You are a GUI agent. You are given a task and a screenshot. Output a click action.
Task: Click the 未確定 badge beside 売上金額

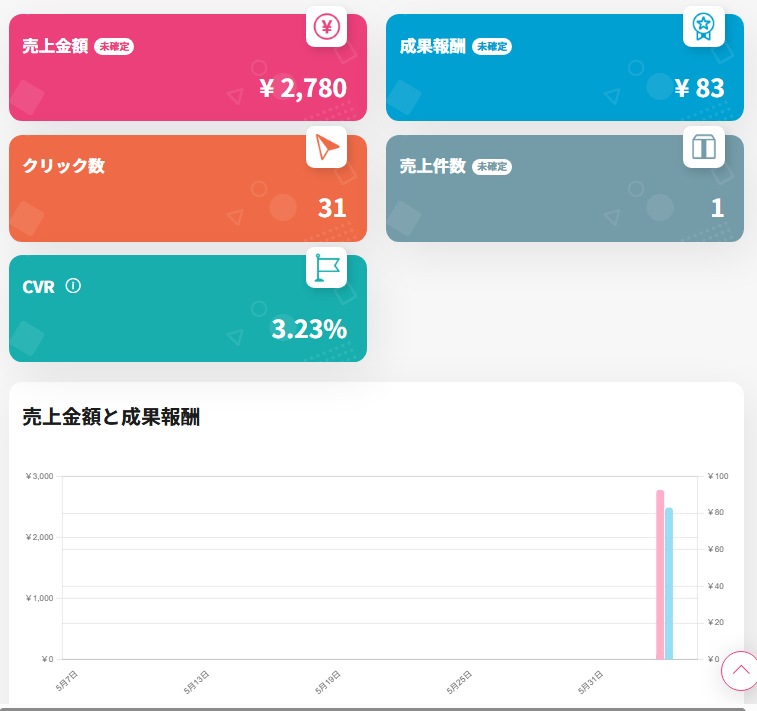114,46
